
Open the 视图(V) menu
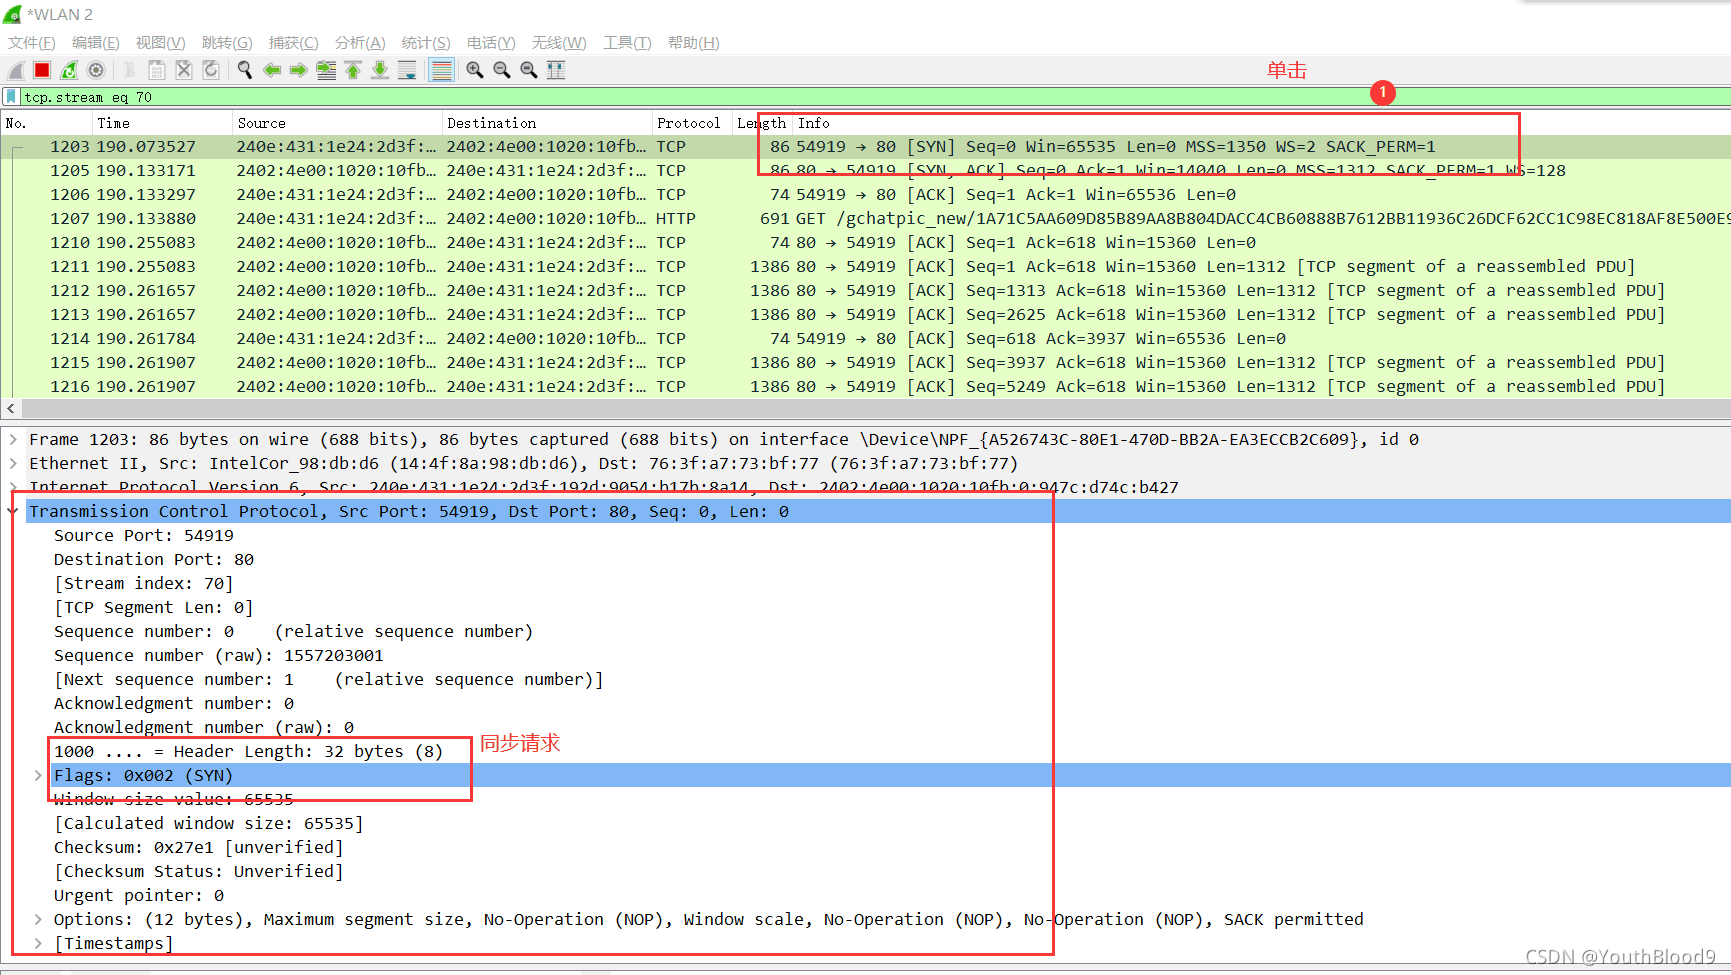pyautogui.click(x=161, y=43)
